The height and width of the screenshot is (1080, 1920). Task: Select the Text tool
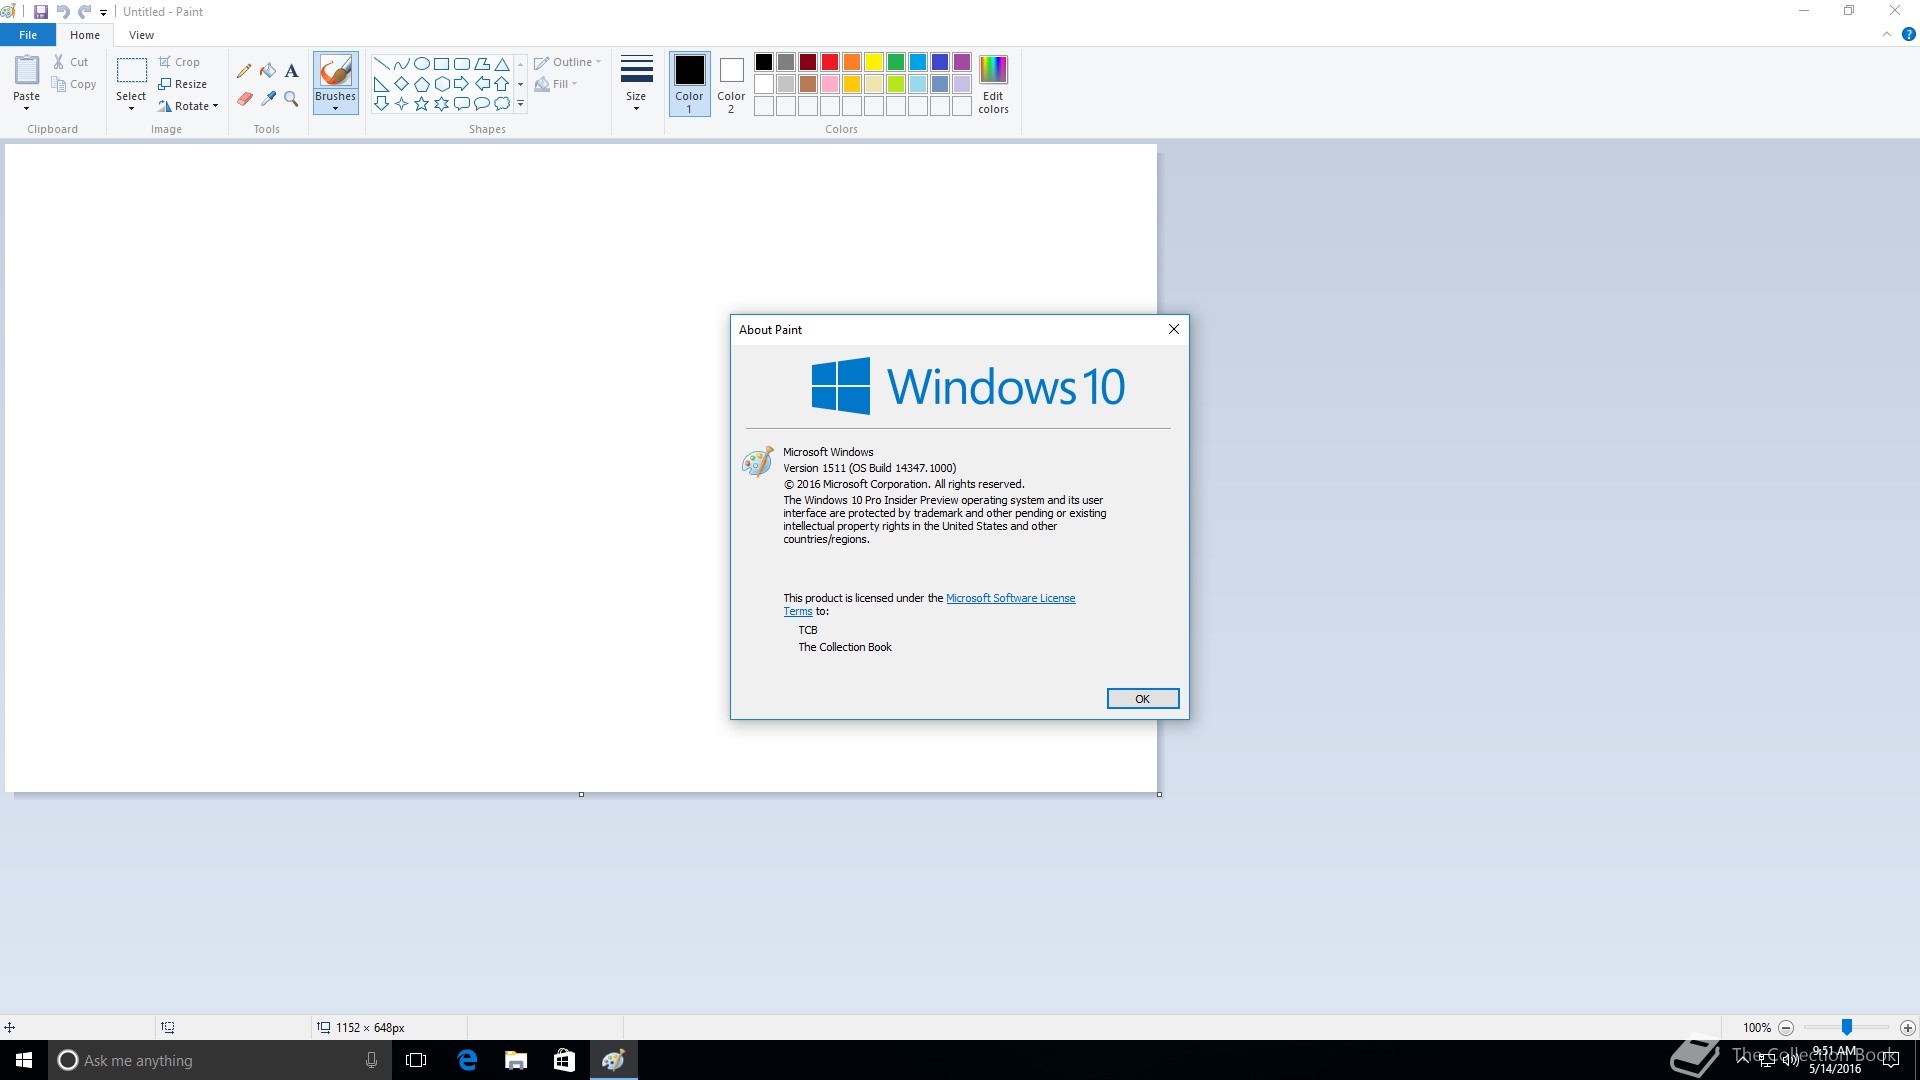pyautogui.click(x=291, y=71)
